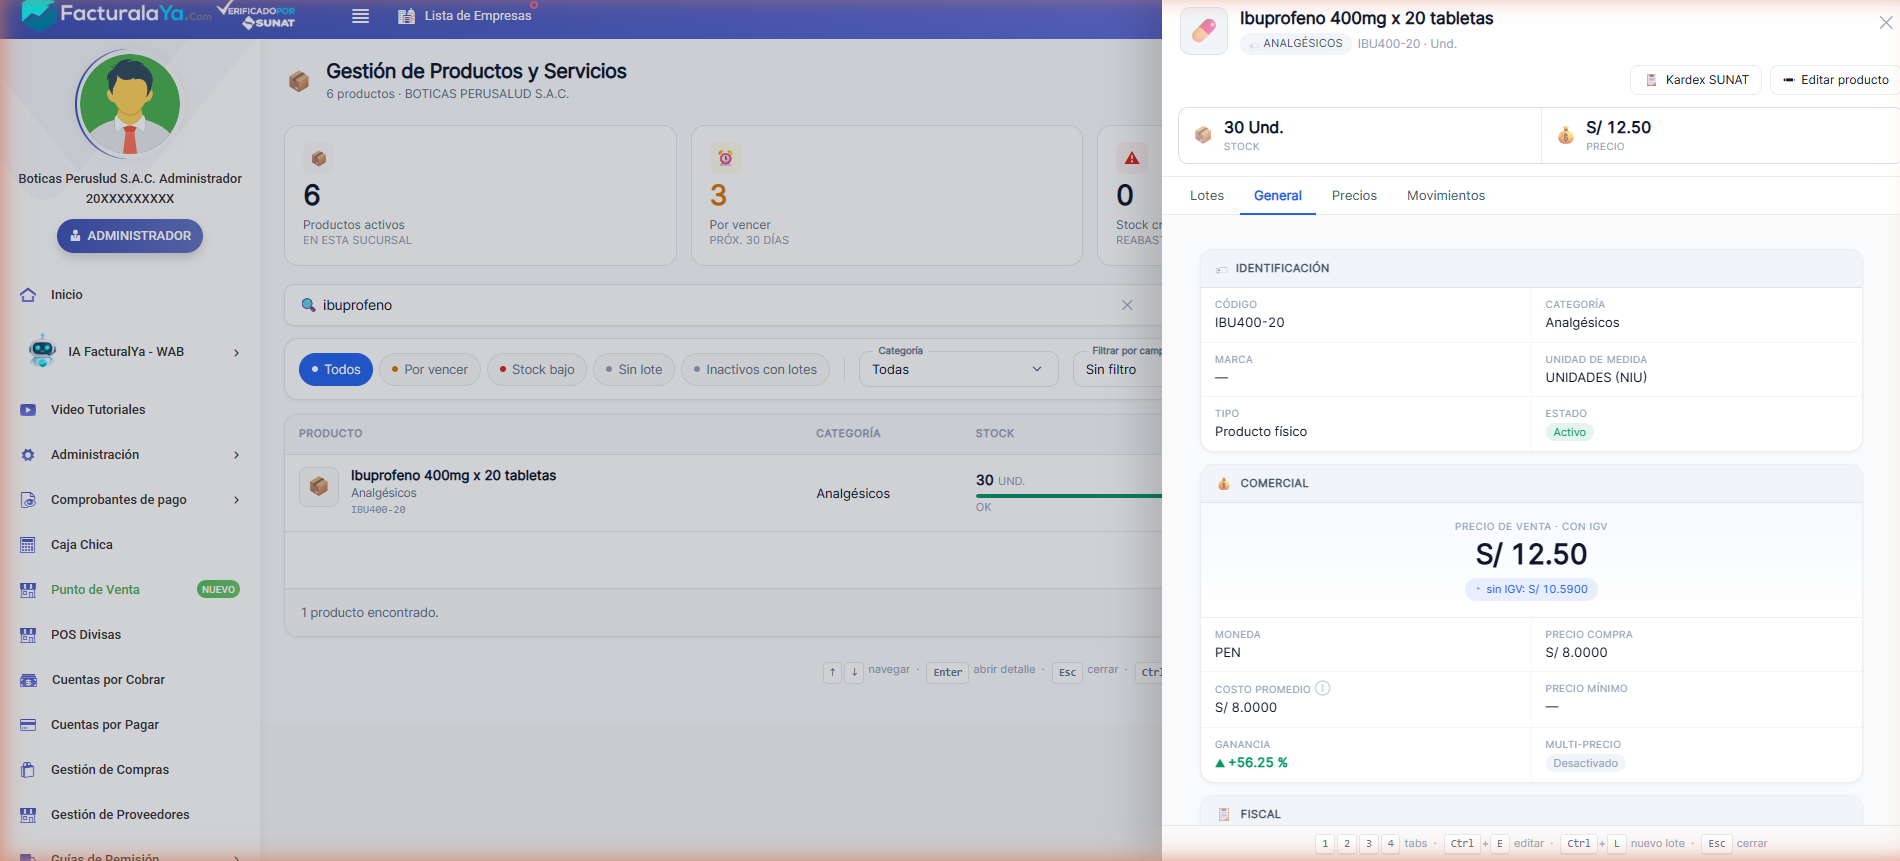This screenshot has width=1900, height=861.
Task: Select the Por vencer filter chip
Action: tap(430, 370)
